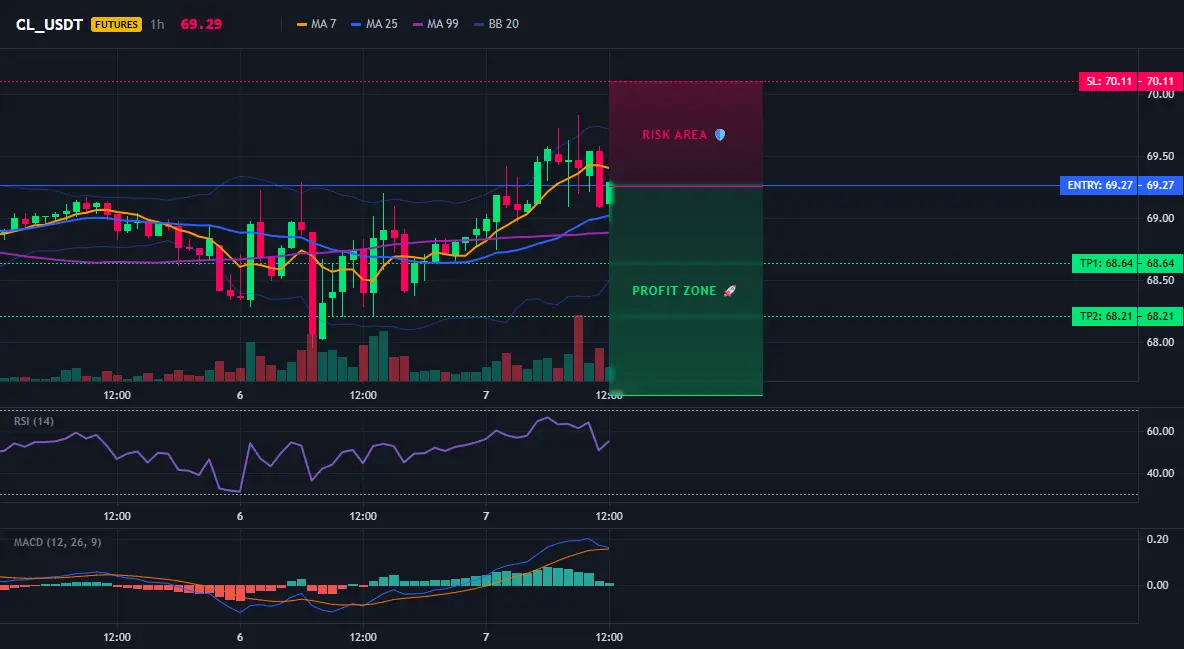
Task: Click the 69.50 price axis value
Action: (1161, 156)
